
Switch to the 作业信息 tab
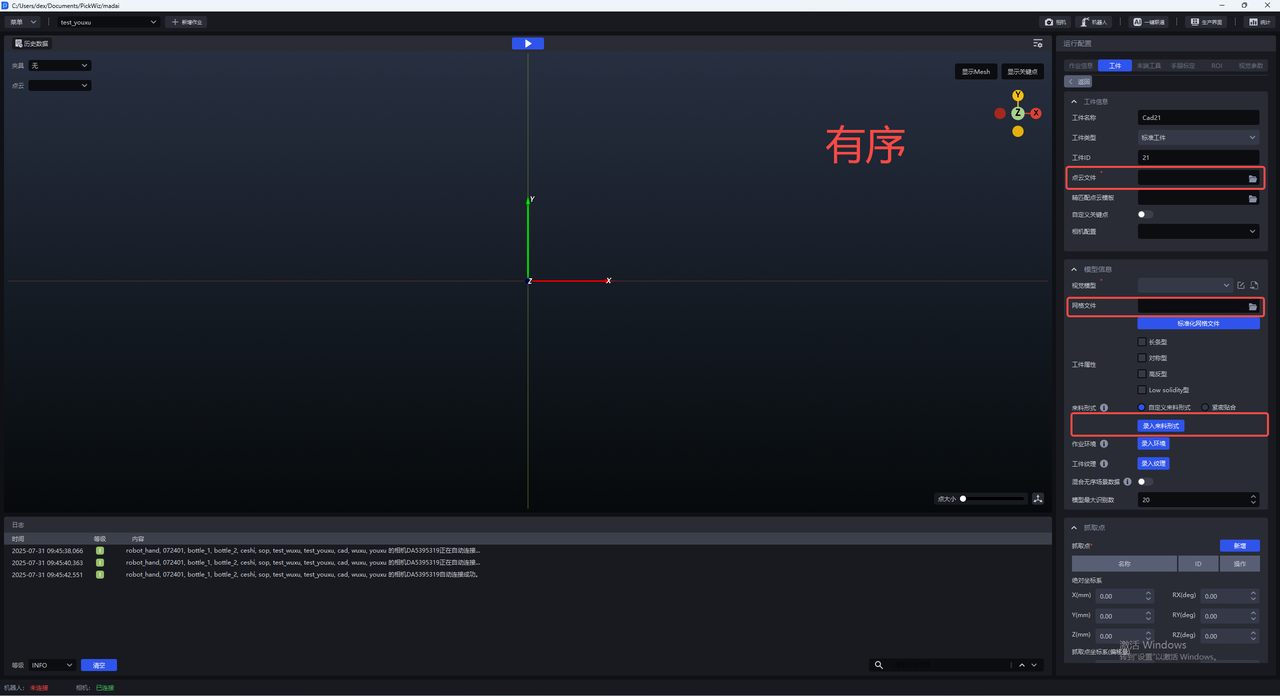point(1081,66)
